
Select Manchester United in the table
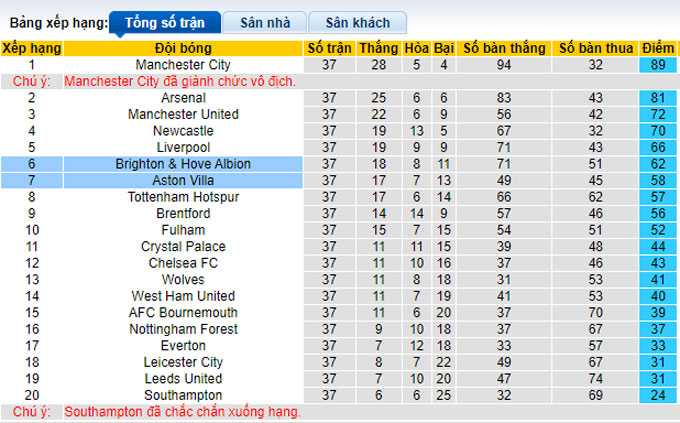[183, 115]
